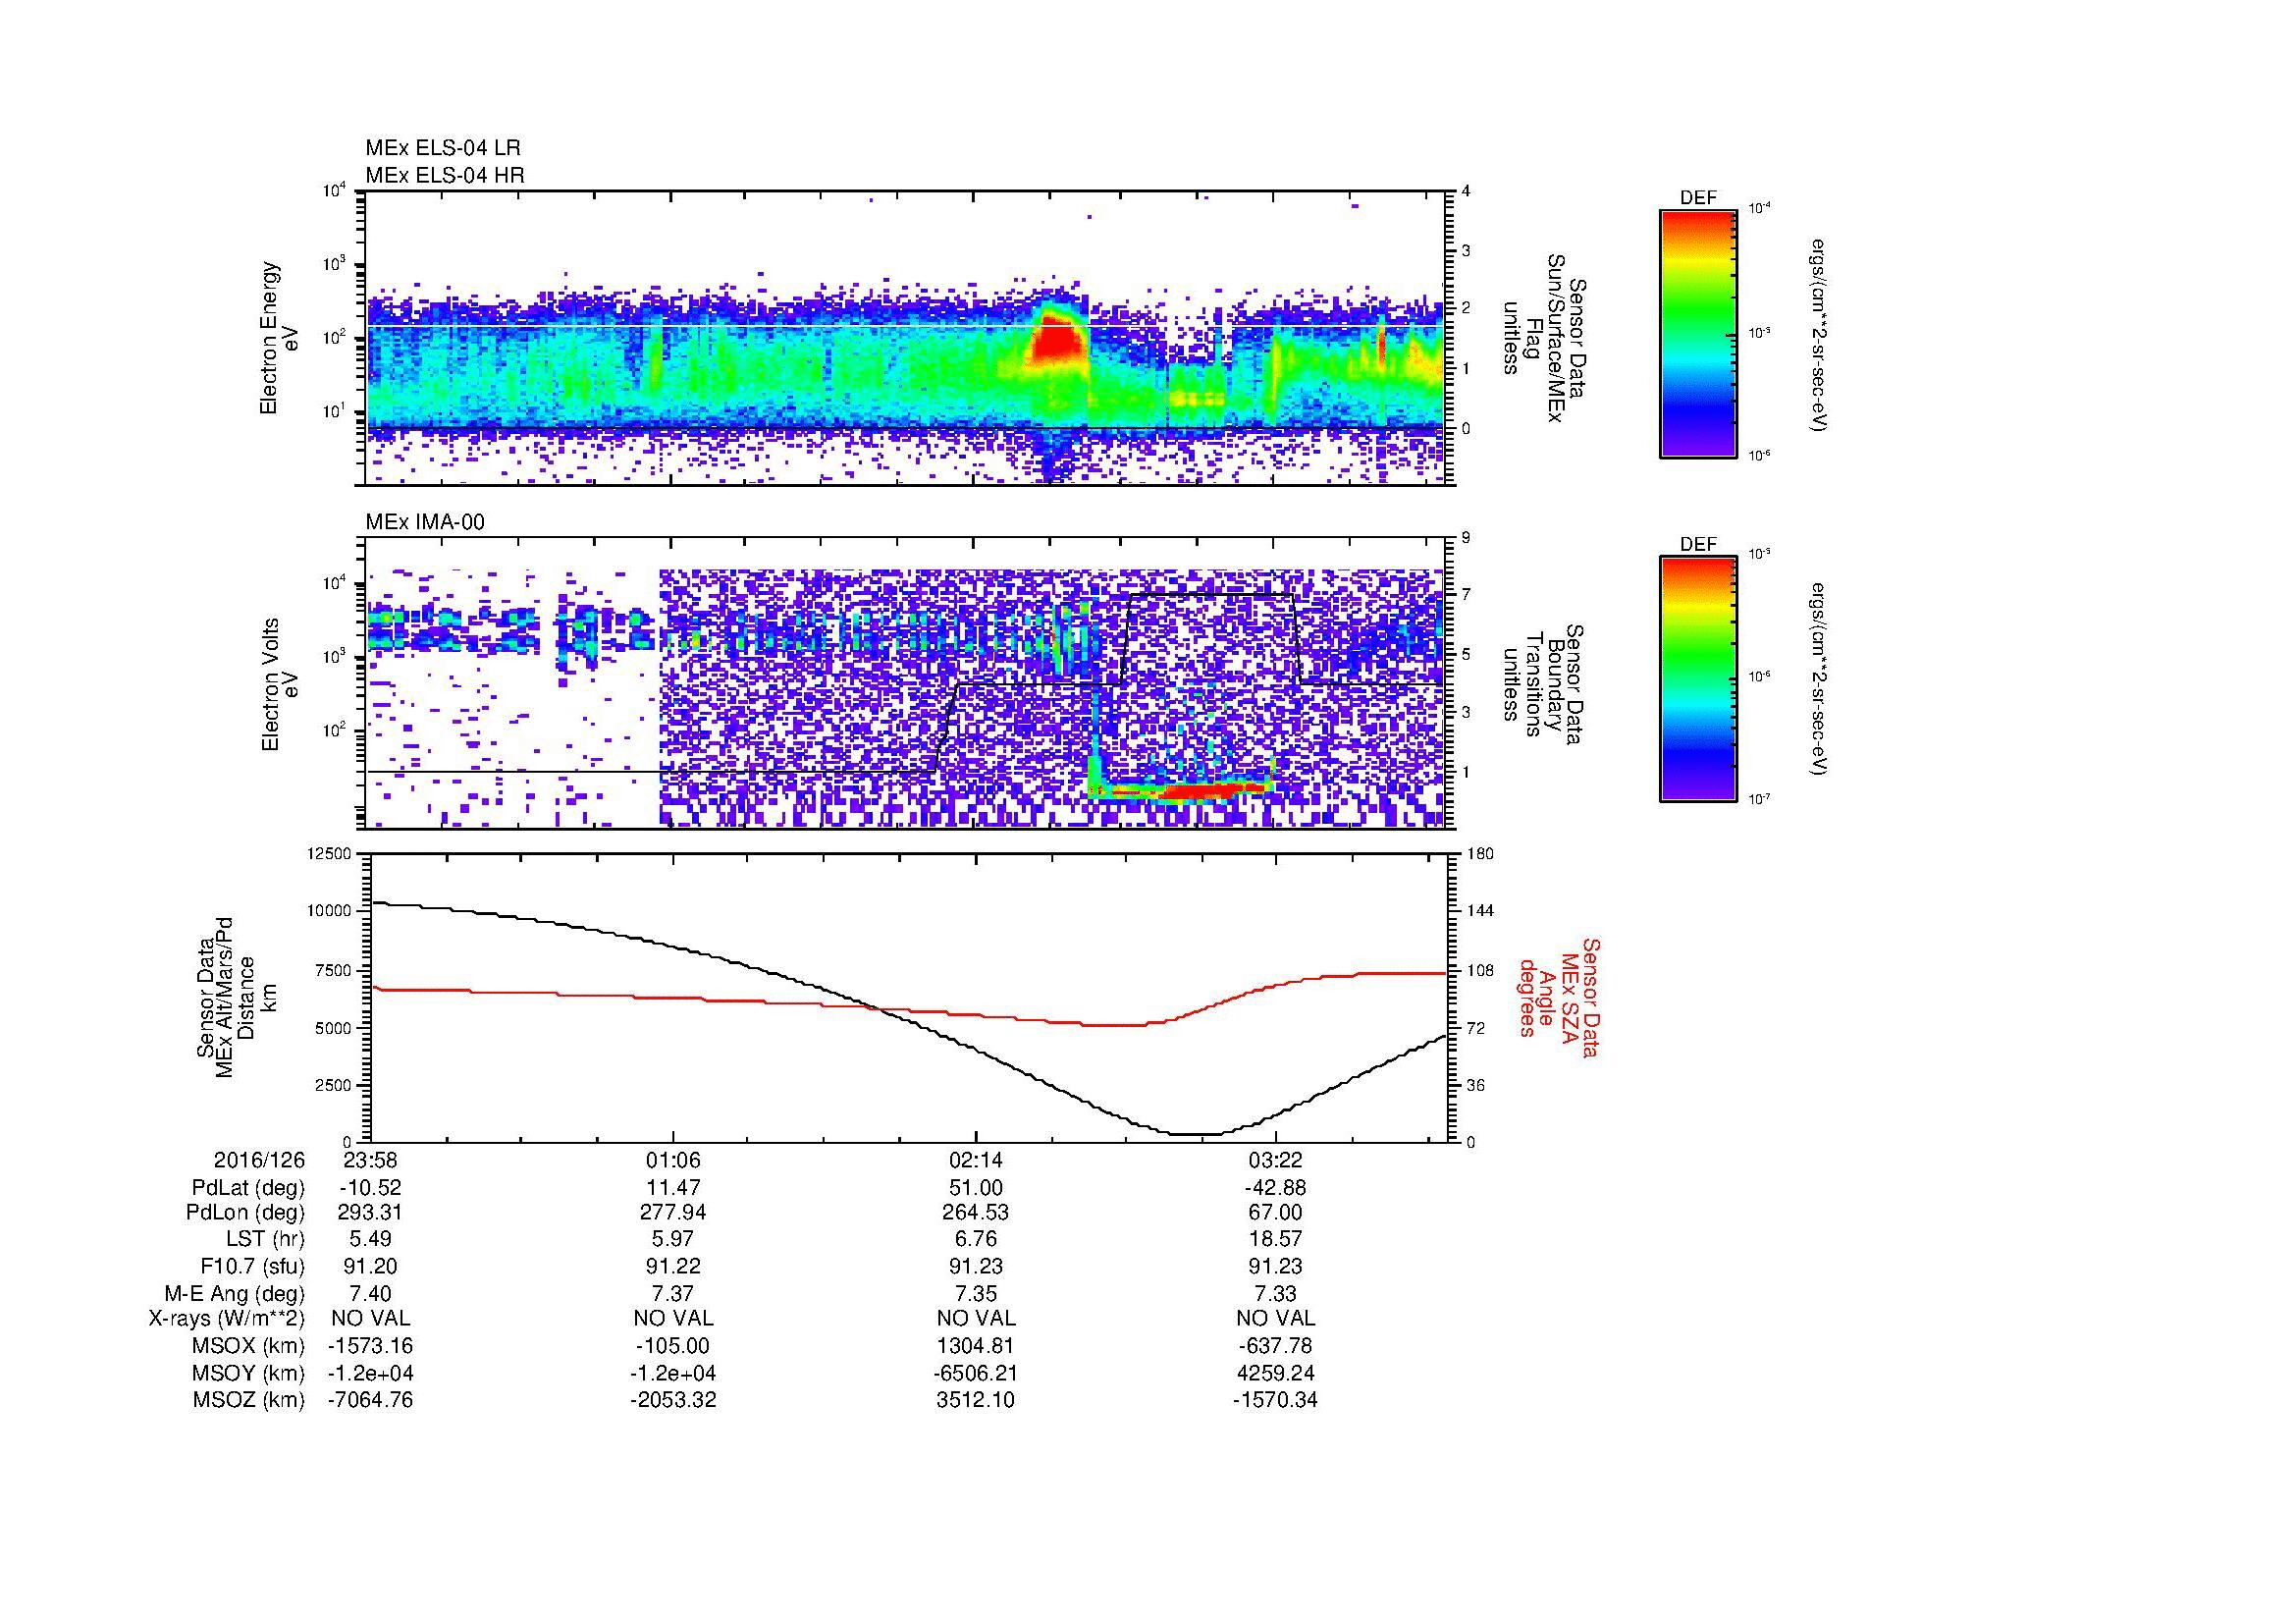Click the MSOZ value -7064.76
Screen dimensions: 2296x1623
pyautogui.click(x=370, y=1400)
